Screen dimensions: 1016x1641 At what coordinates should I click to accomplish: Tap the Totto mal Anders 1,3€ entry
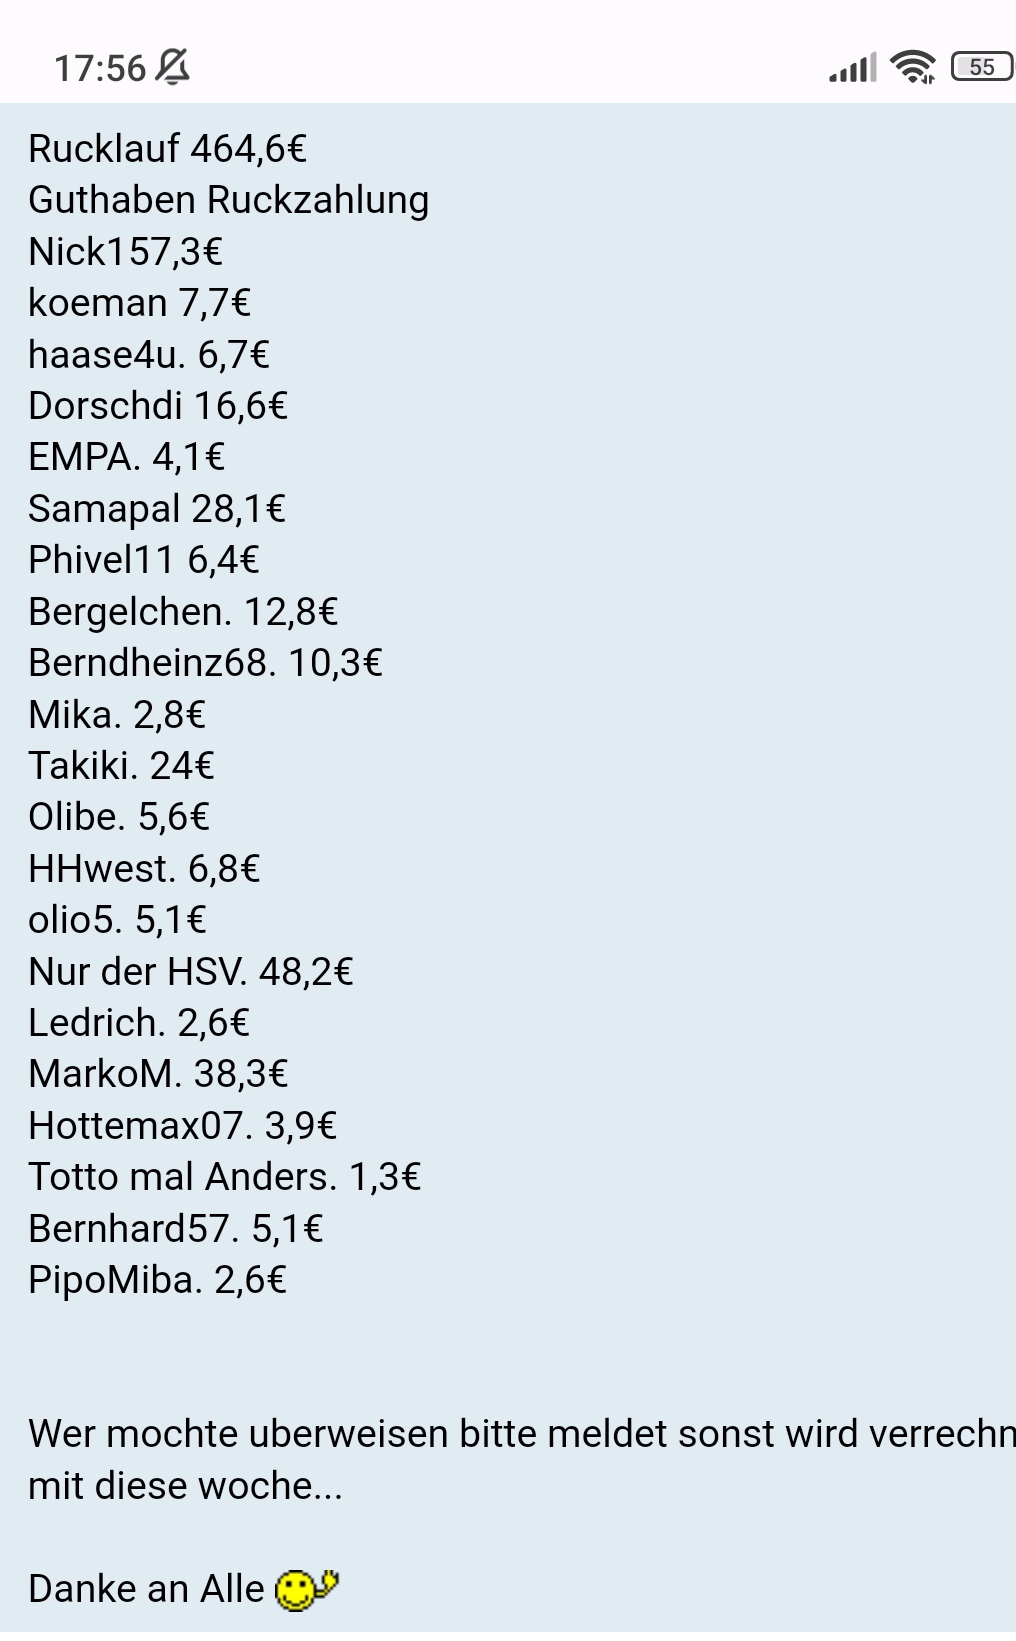pyautogui.click(x=224, y=1177)
